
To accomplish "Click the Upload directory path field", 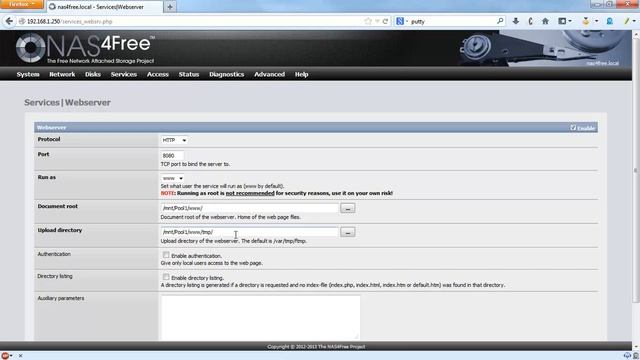I will coord(249,232).
